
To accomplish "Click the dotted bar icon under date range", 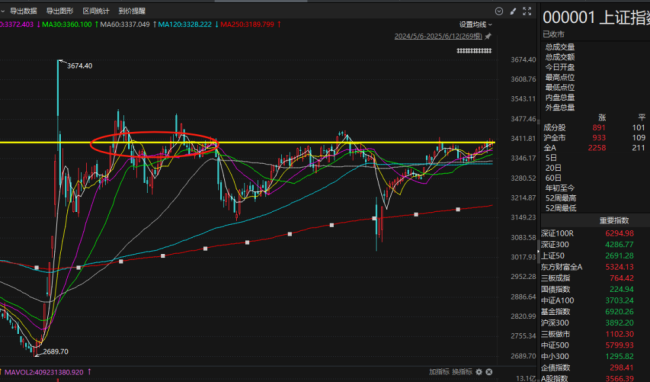I will [474, 51].
